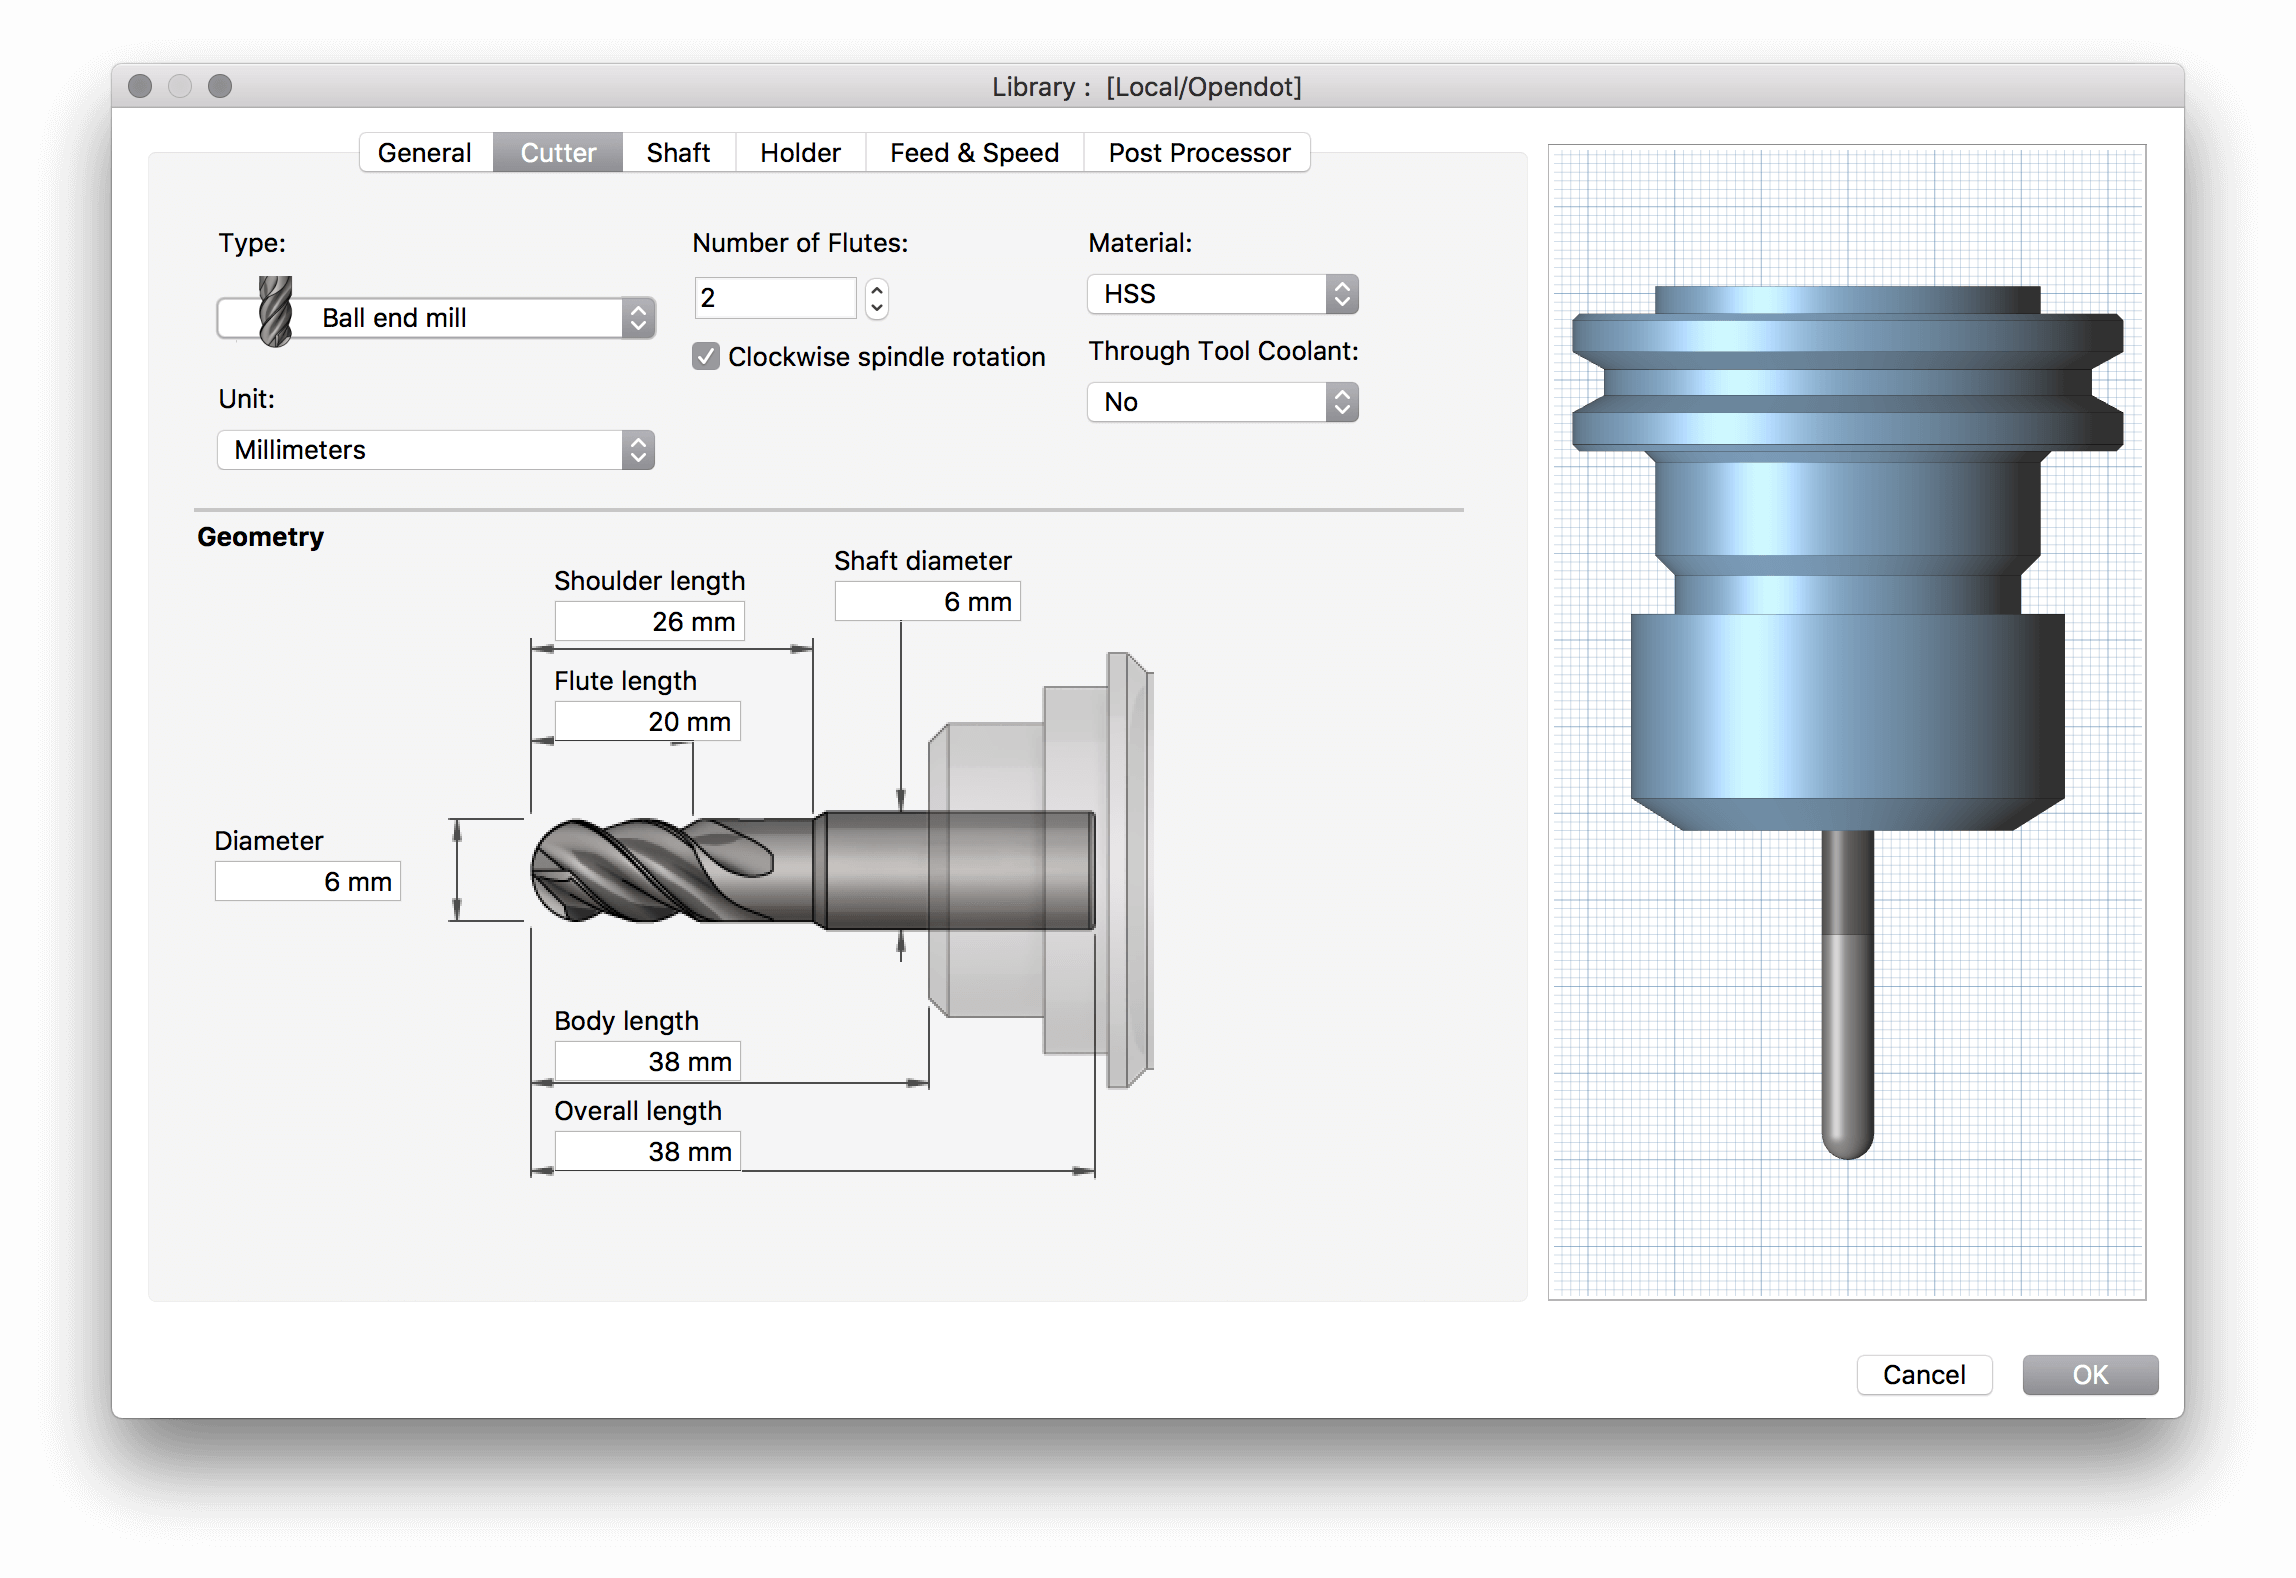Click the Flute length field
This screenshot has width=2296, height=1578.
pyautogui.click(x=648, y=721)
